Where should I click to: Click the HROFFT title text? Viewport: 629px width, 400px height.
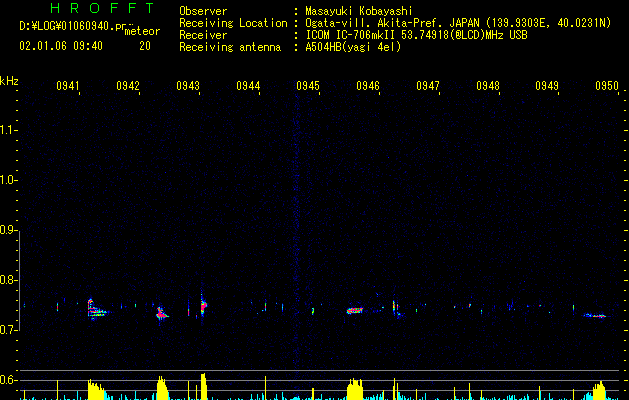(102, 8)
